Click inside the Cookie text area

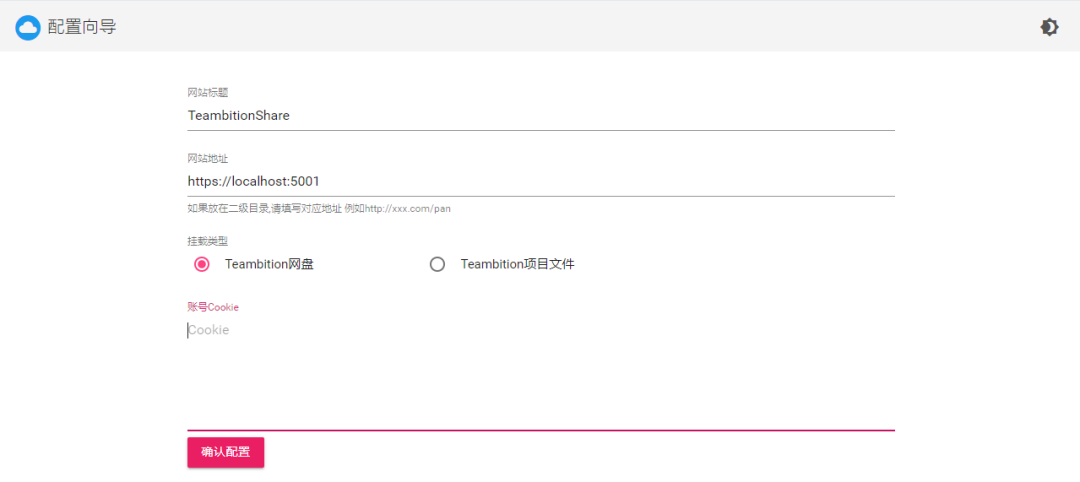coord(540,370)
